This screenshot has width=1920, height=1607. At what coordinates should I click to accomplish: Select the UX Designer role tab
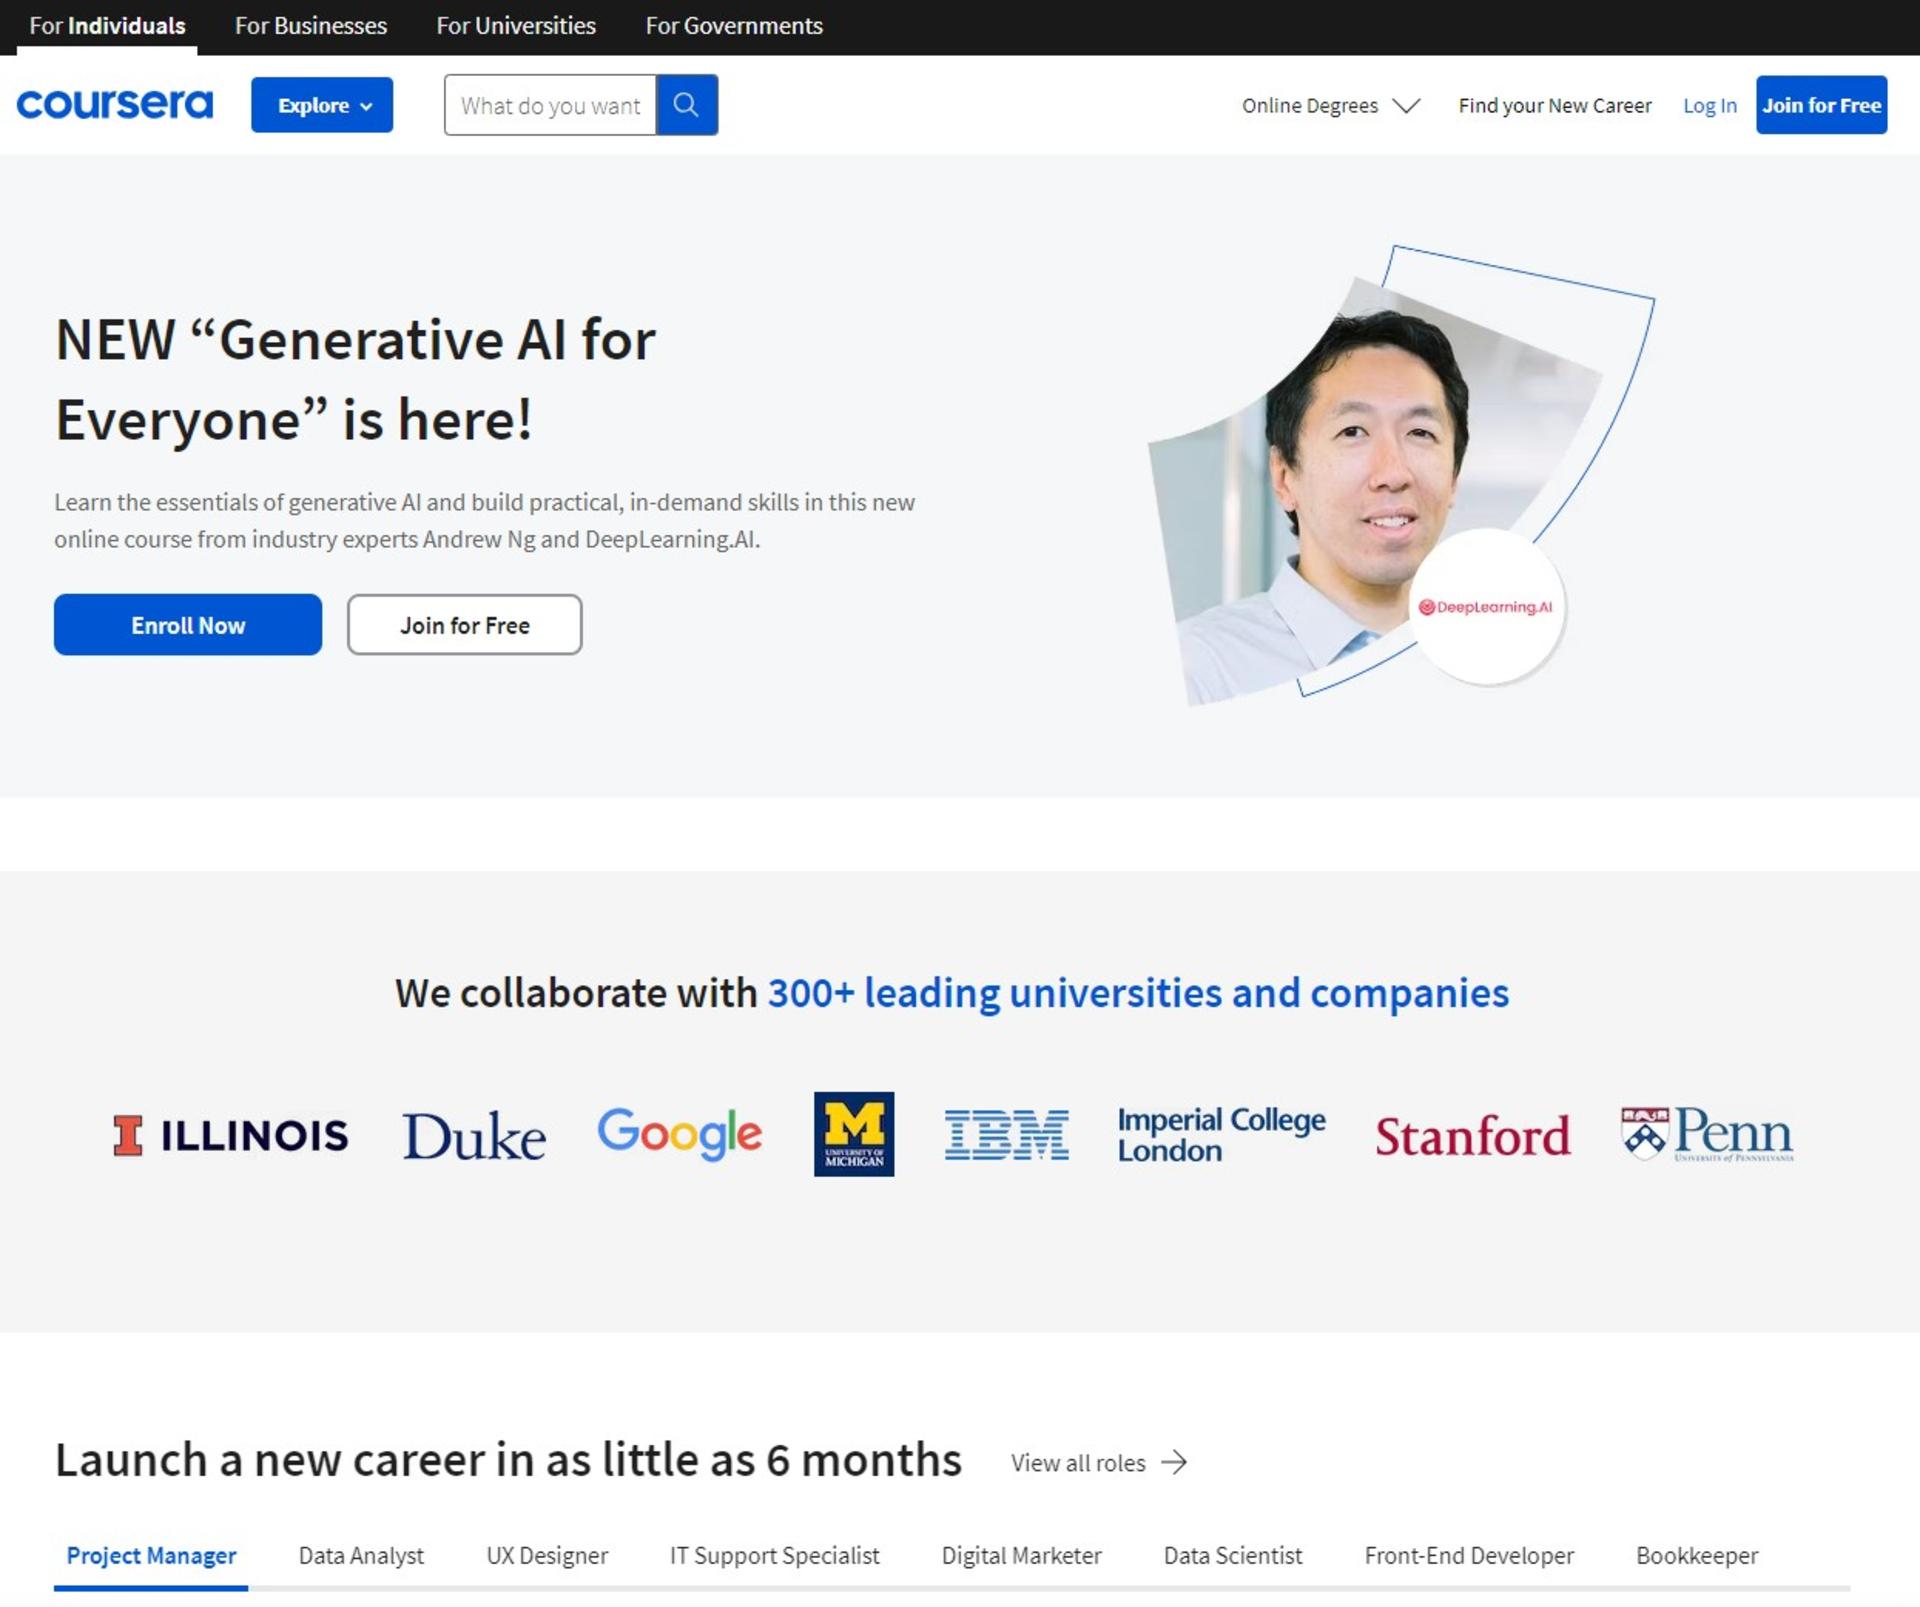click(547, 1556)
